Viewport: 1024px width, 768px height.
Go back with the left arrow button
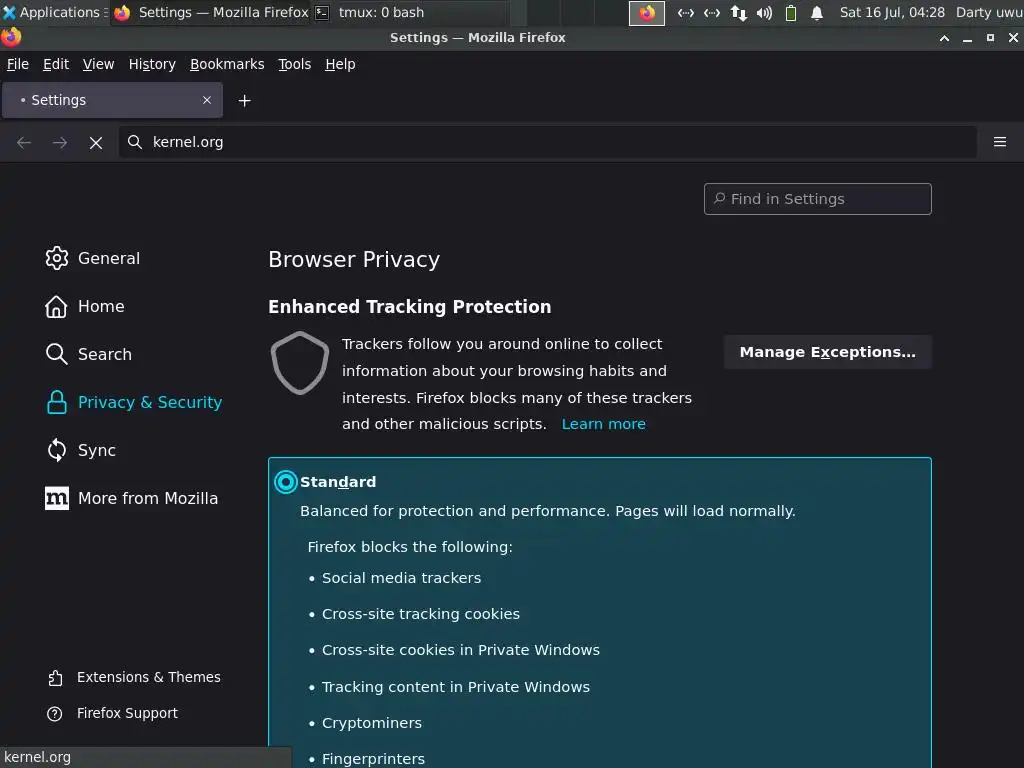click(24, 142)
